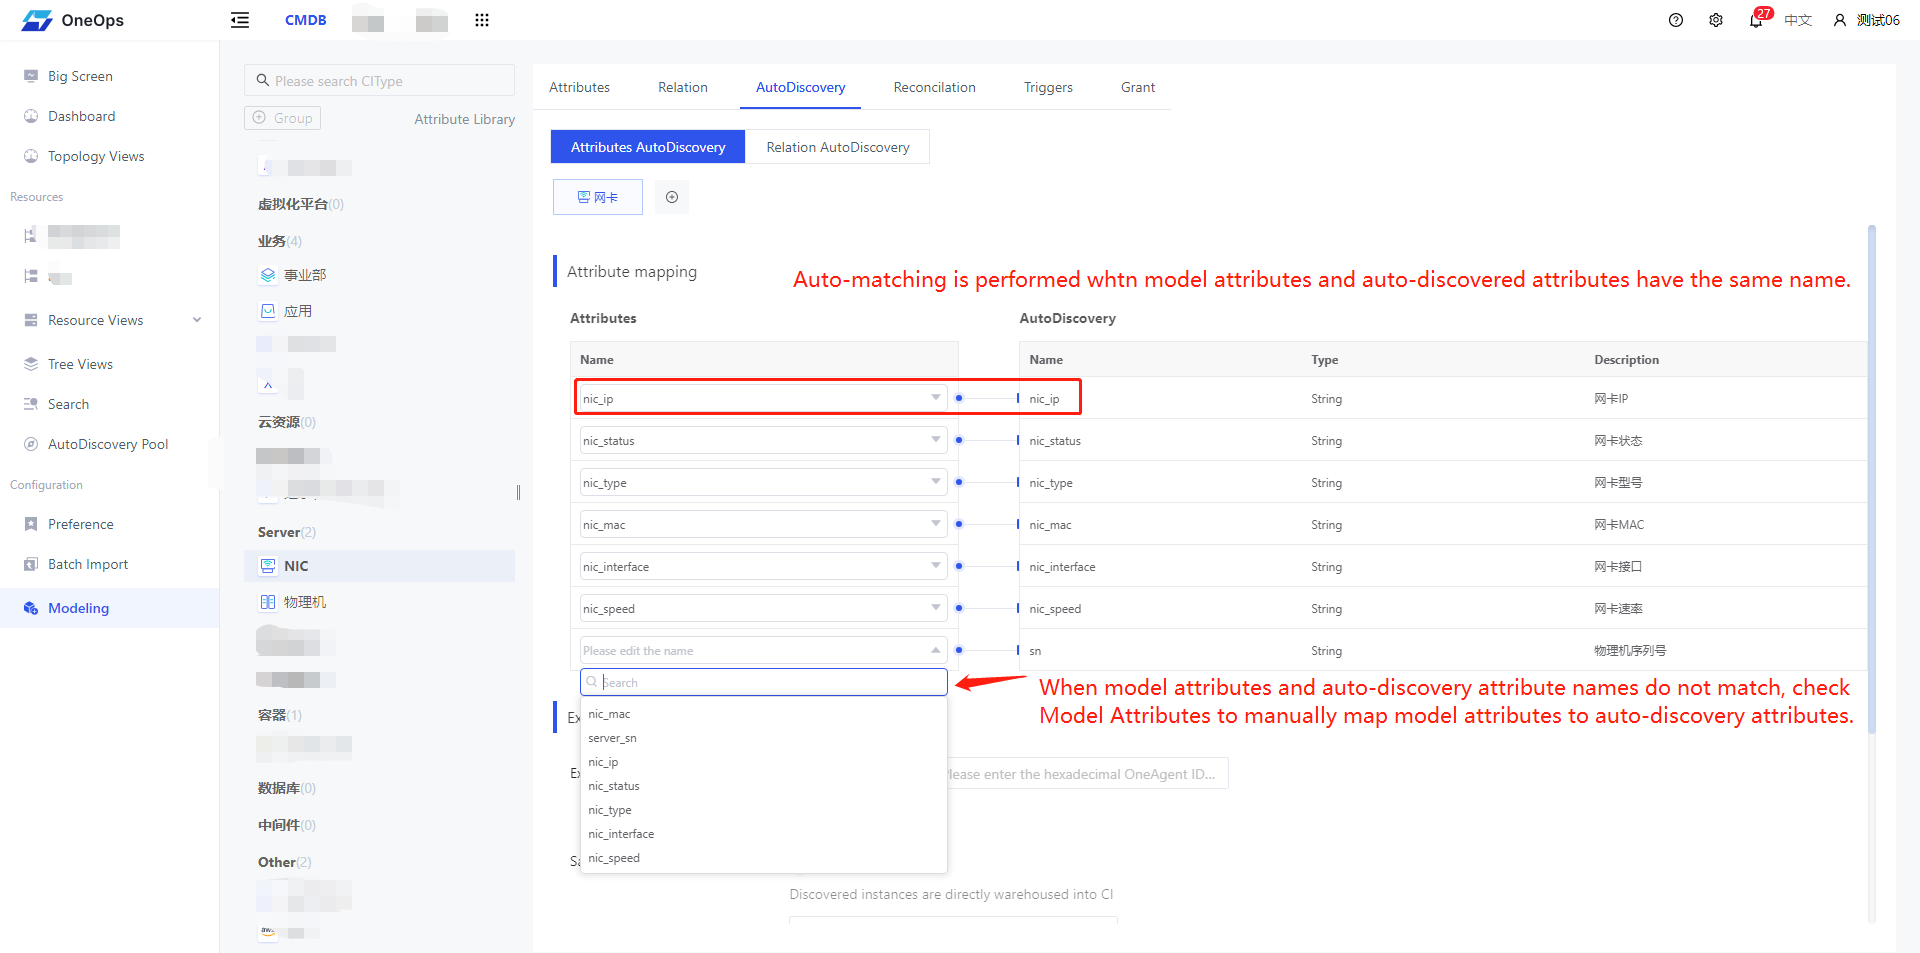The height and width of the screenshot is (953, 1920).
Task: Click the Group add button
Action: pos(282,118)
